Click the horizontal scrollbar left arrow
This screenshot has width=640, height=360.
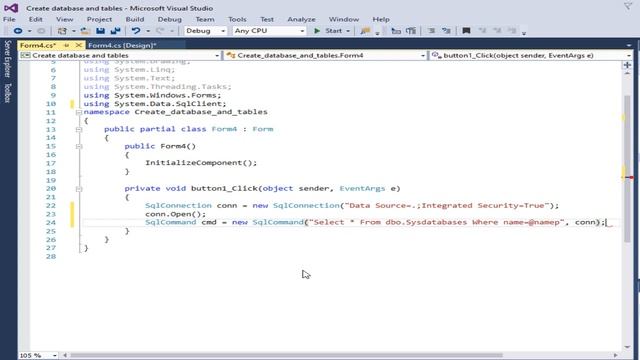pyautogui.click(x=64, y=356)
